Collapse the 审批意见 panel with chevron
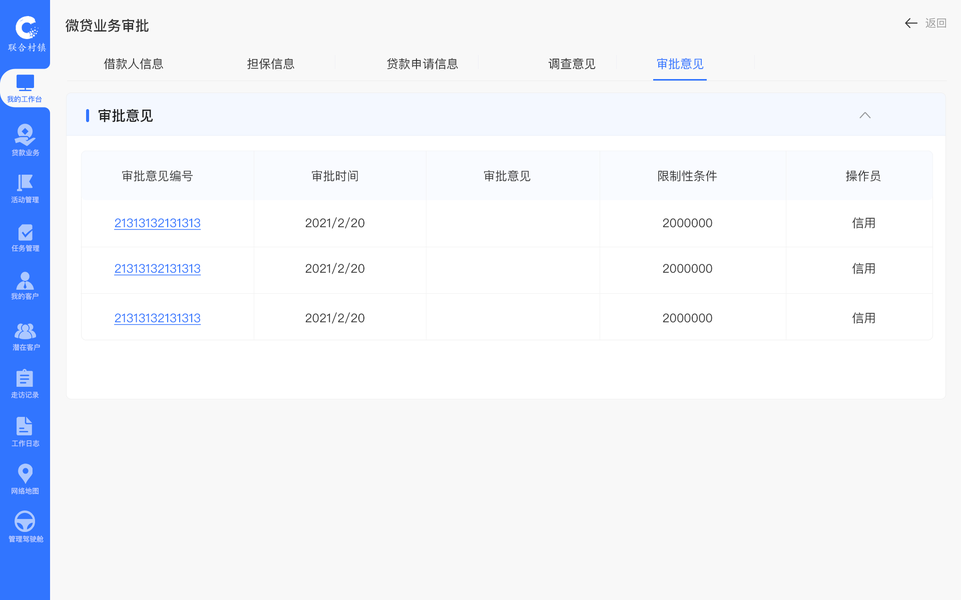Image resolution: width=961 pixels, height=600 pixels. click(865, 115)
